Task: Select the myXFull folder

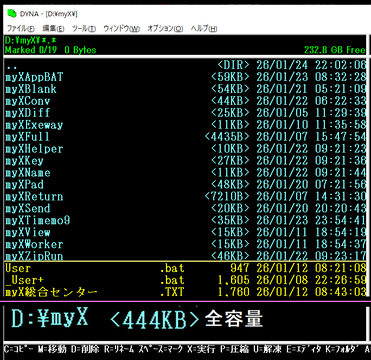Action: pyautogui.click(x=185, y=137)
